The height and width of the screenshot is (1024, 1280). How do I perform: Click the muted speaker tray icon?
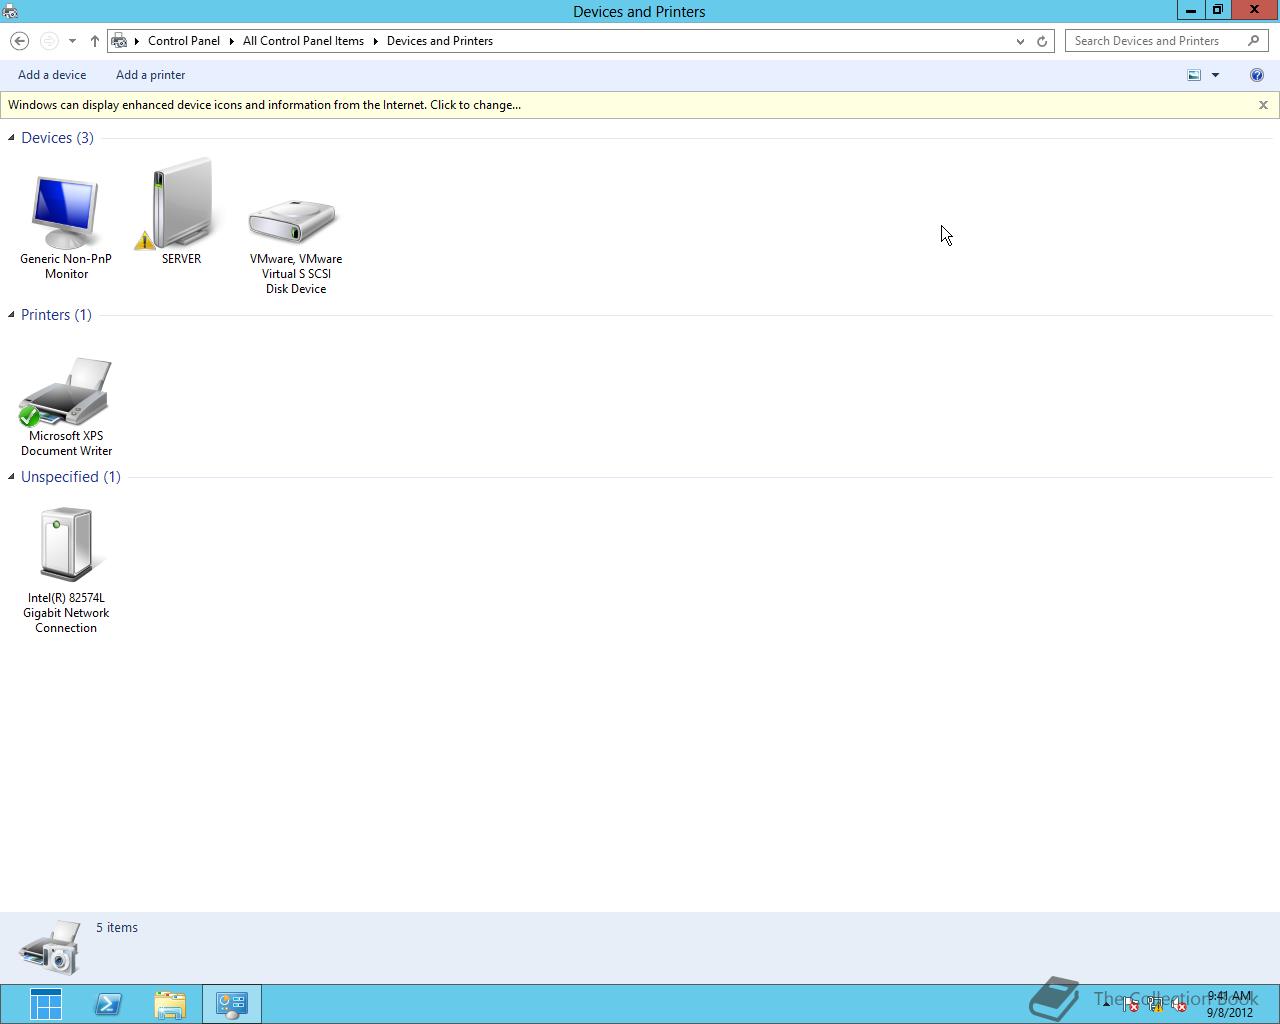click(1180, 1005)
